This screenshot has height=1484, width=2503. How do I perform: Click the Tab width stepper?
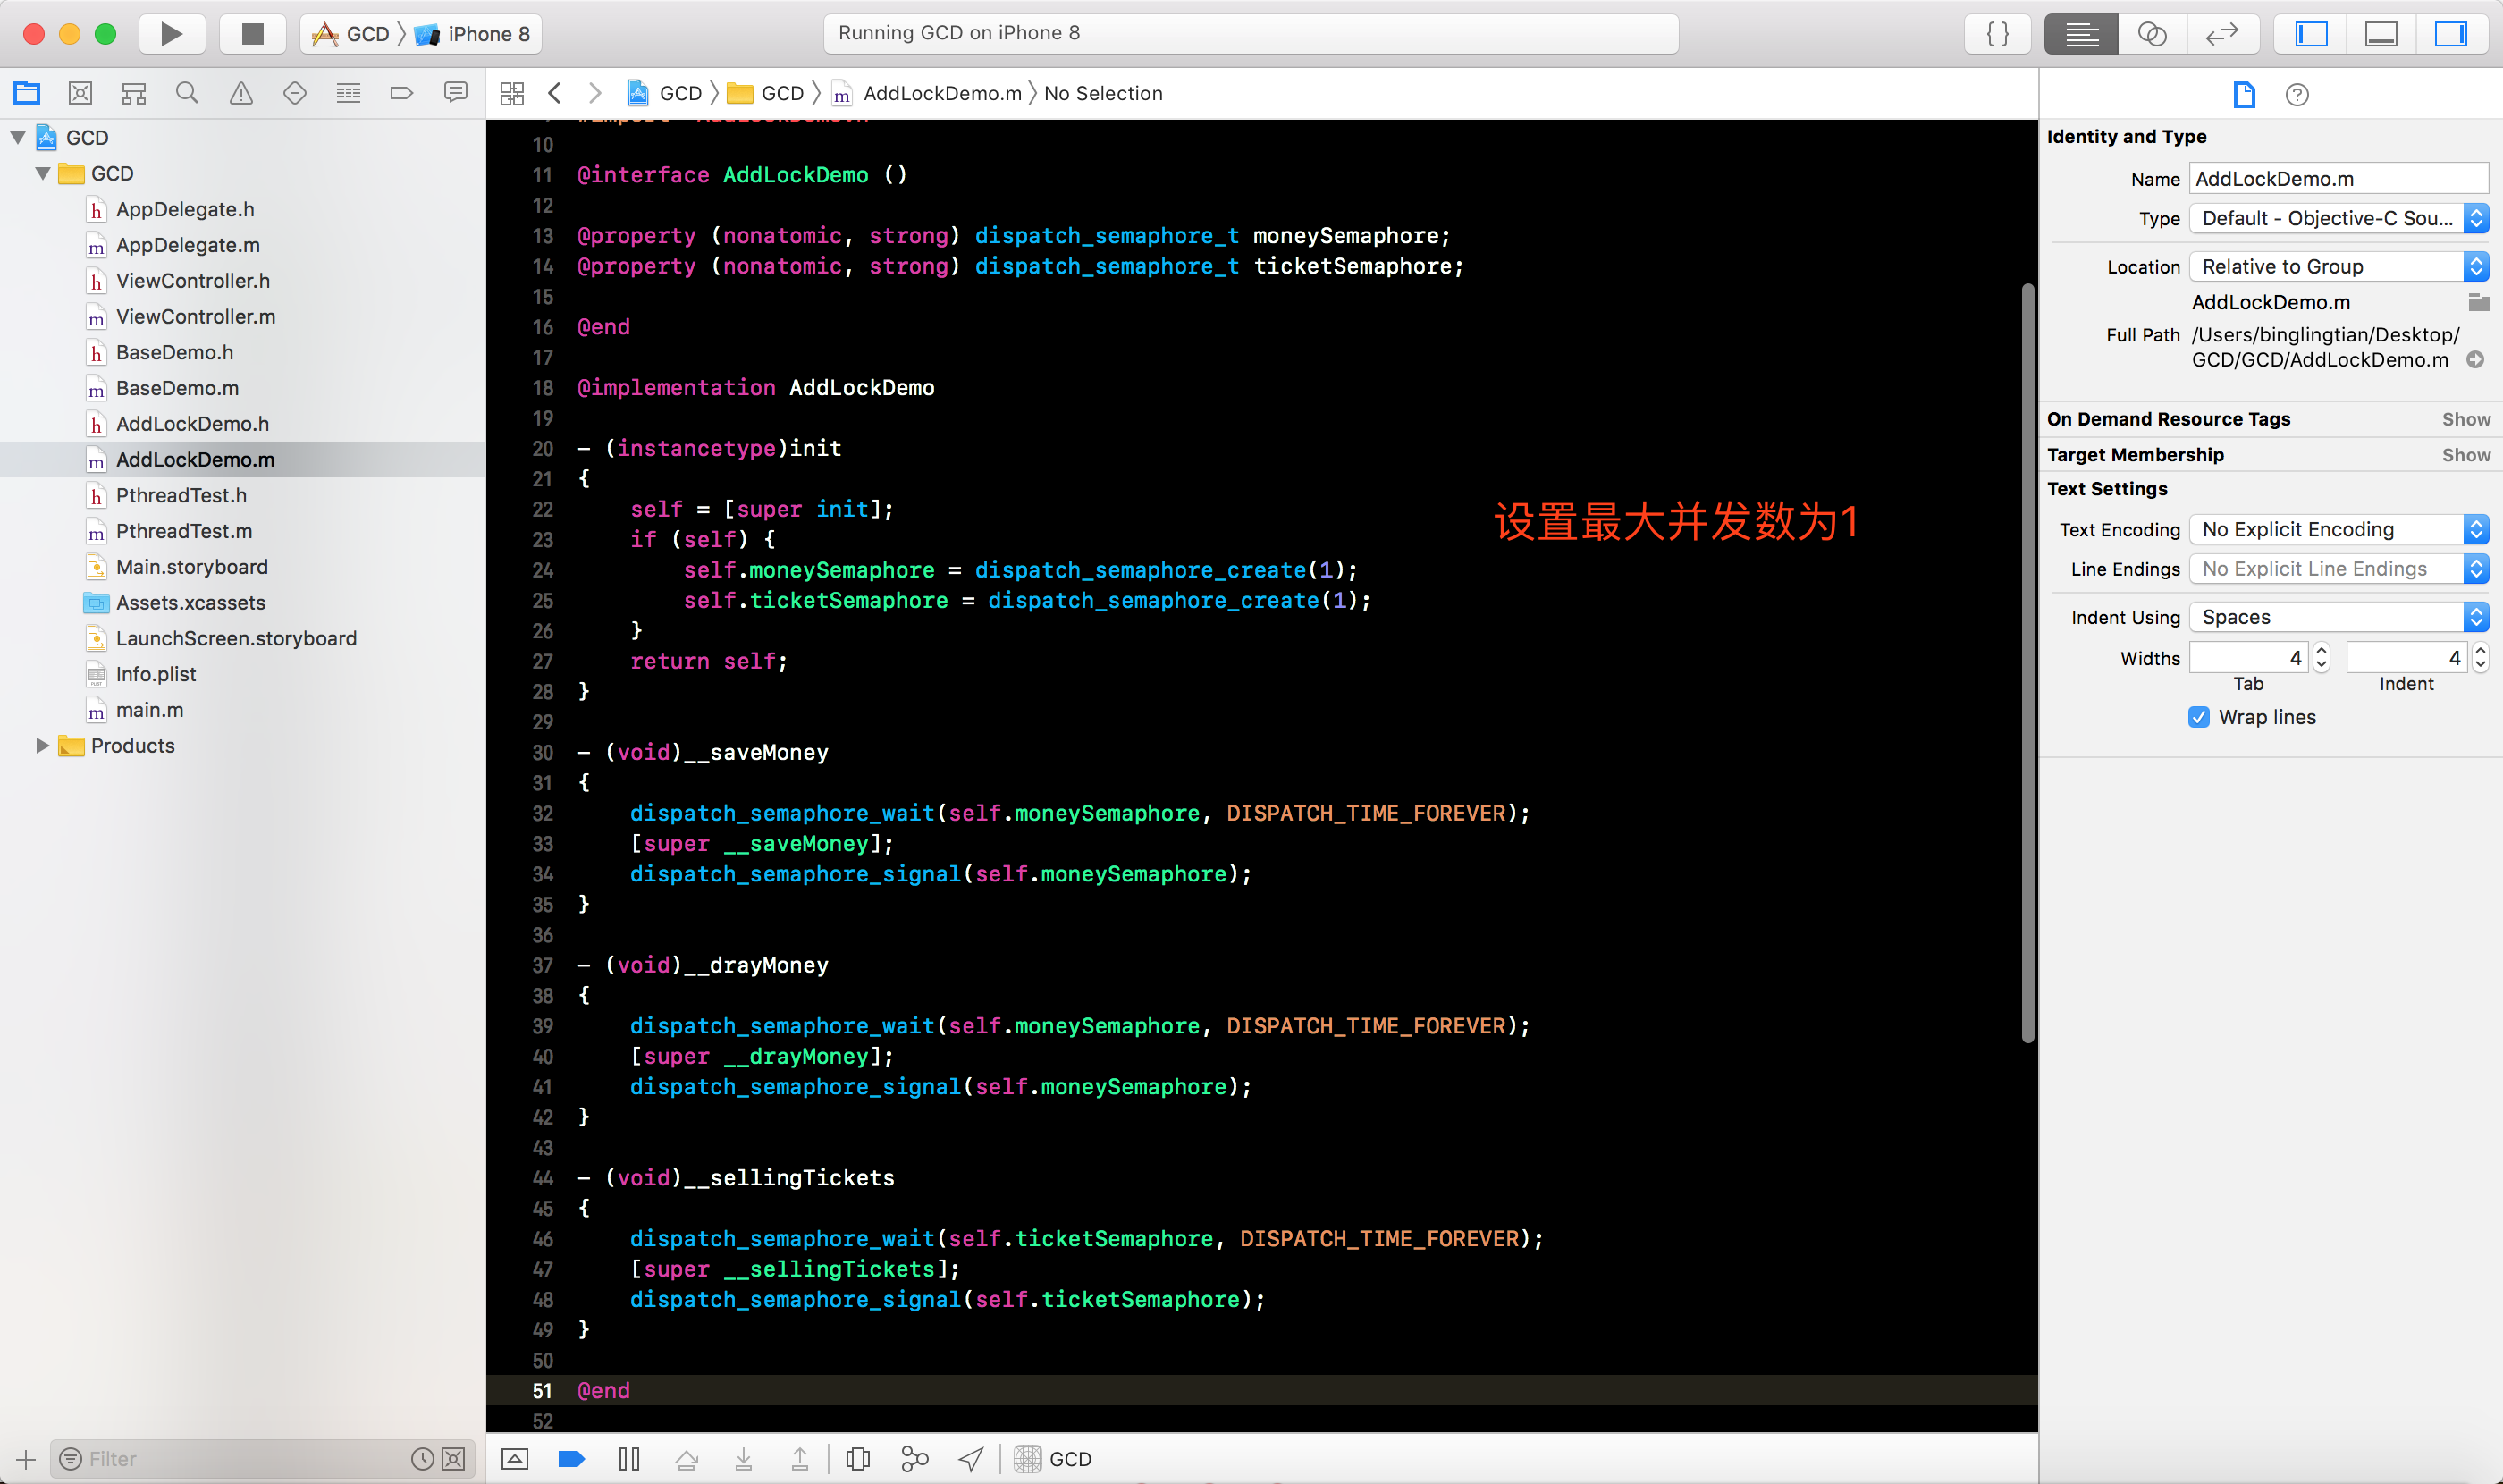coord(2322,657)
